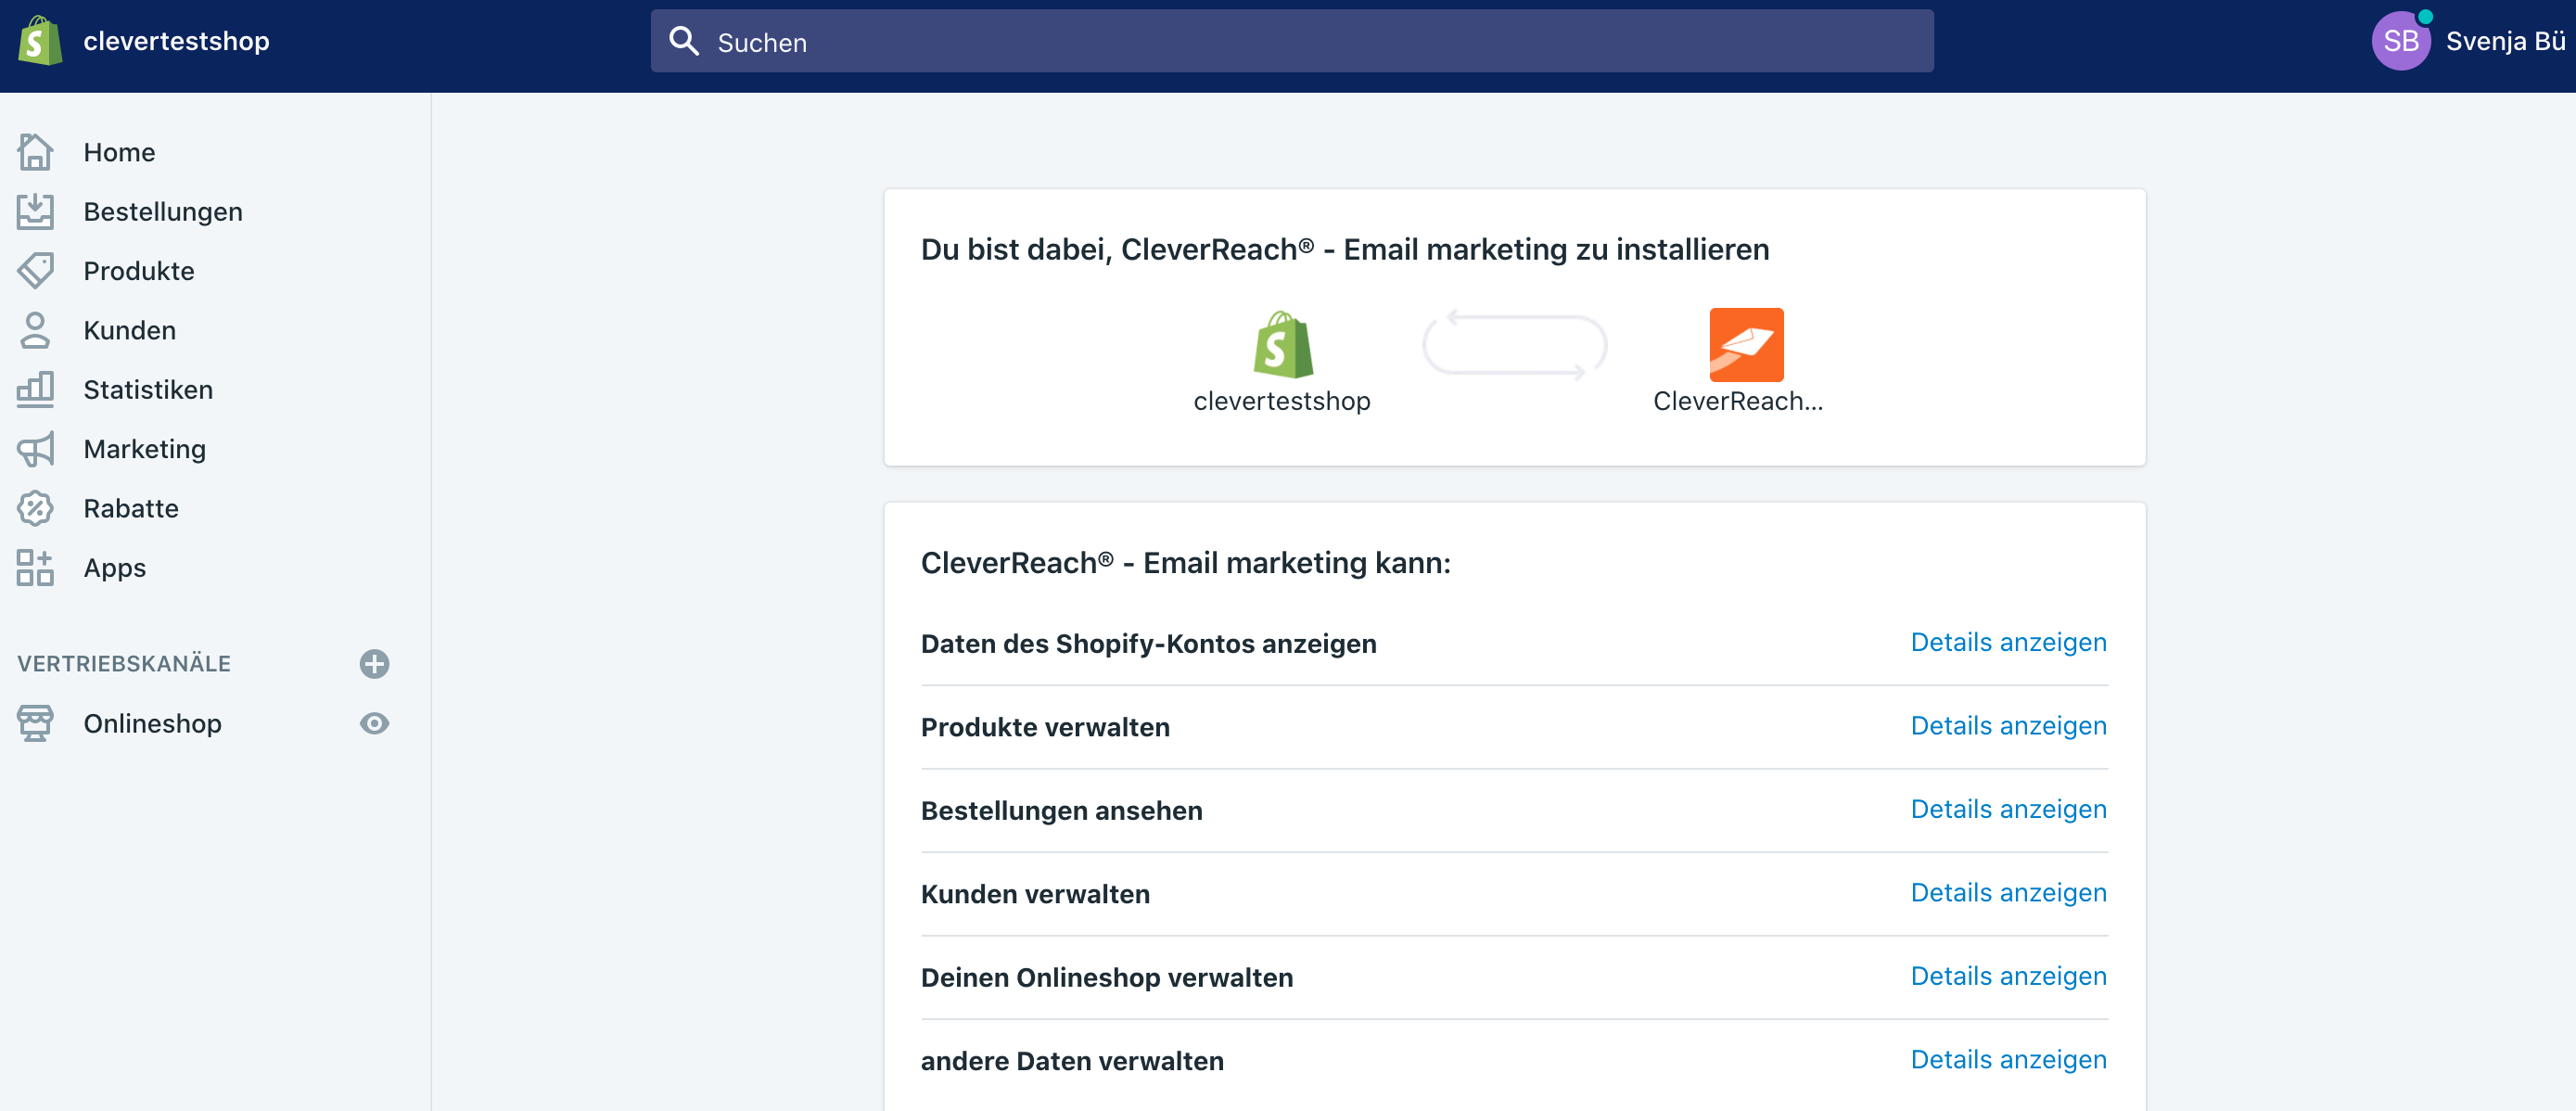Screen dimensions: 2576x1111
Task: Focus the Suchen search field
Action: point(1292,41)
